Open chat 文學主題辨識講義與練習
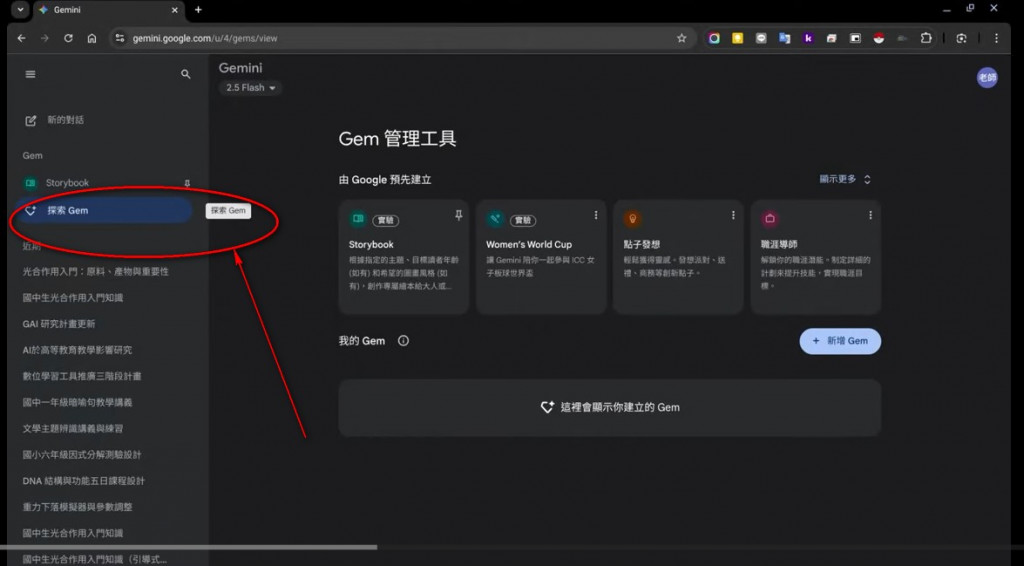 72,428
